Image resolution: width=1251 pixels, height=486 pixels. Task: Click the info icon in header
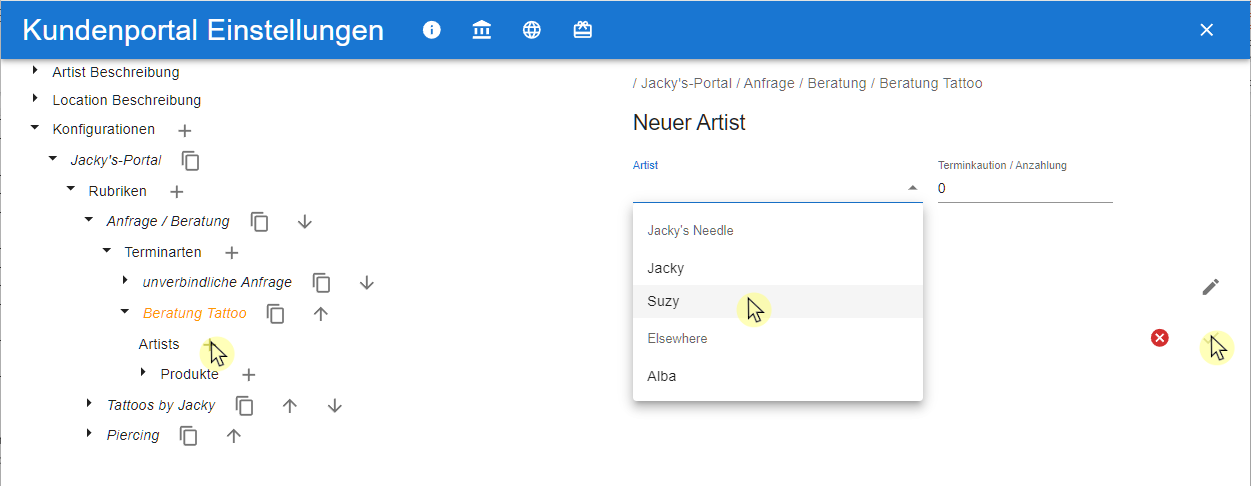[432, 30]
